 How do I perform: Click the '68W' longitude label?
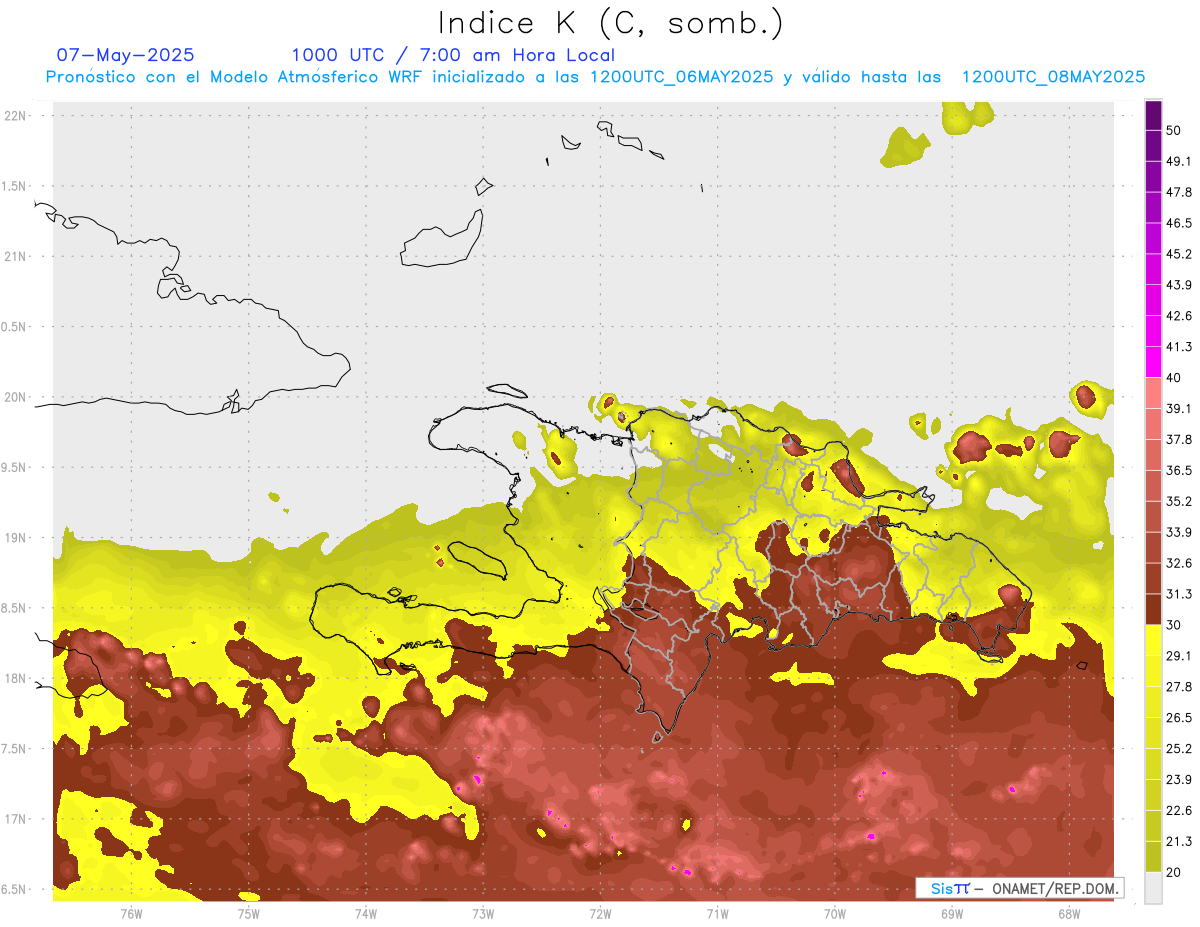(1069, 914)
